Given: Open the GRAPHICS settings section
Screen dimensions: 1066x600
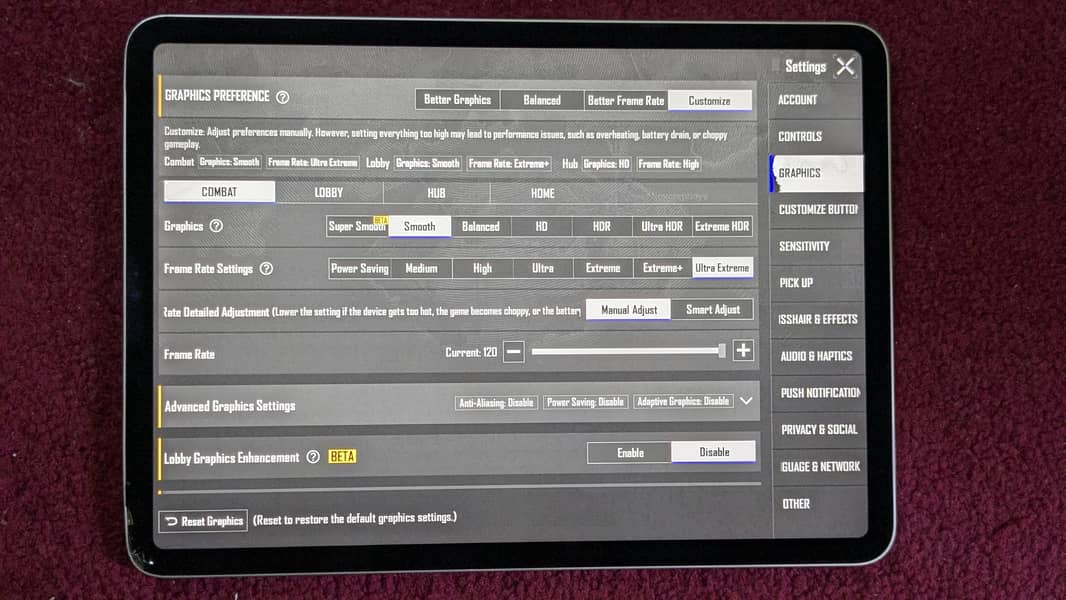Looking at the screenshot, I should point(816,173).
